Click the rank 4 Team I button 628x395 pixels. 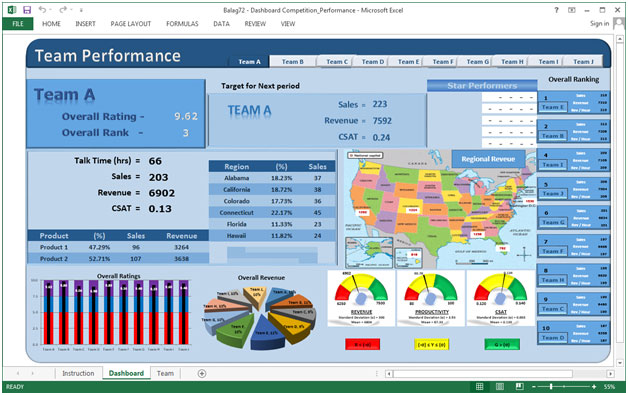click(x=553, y=165)
